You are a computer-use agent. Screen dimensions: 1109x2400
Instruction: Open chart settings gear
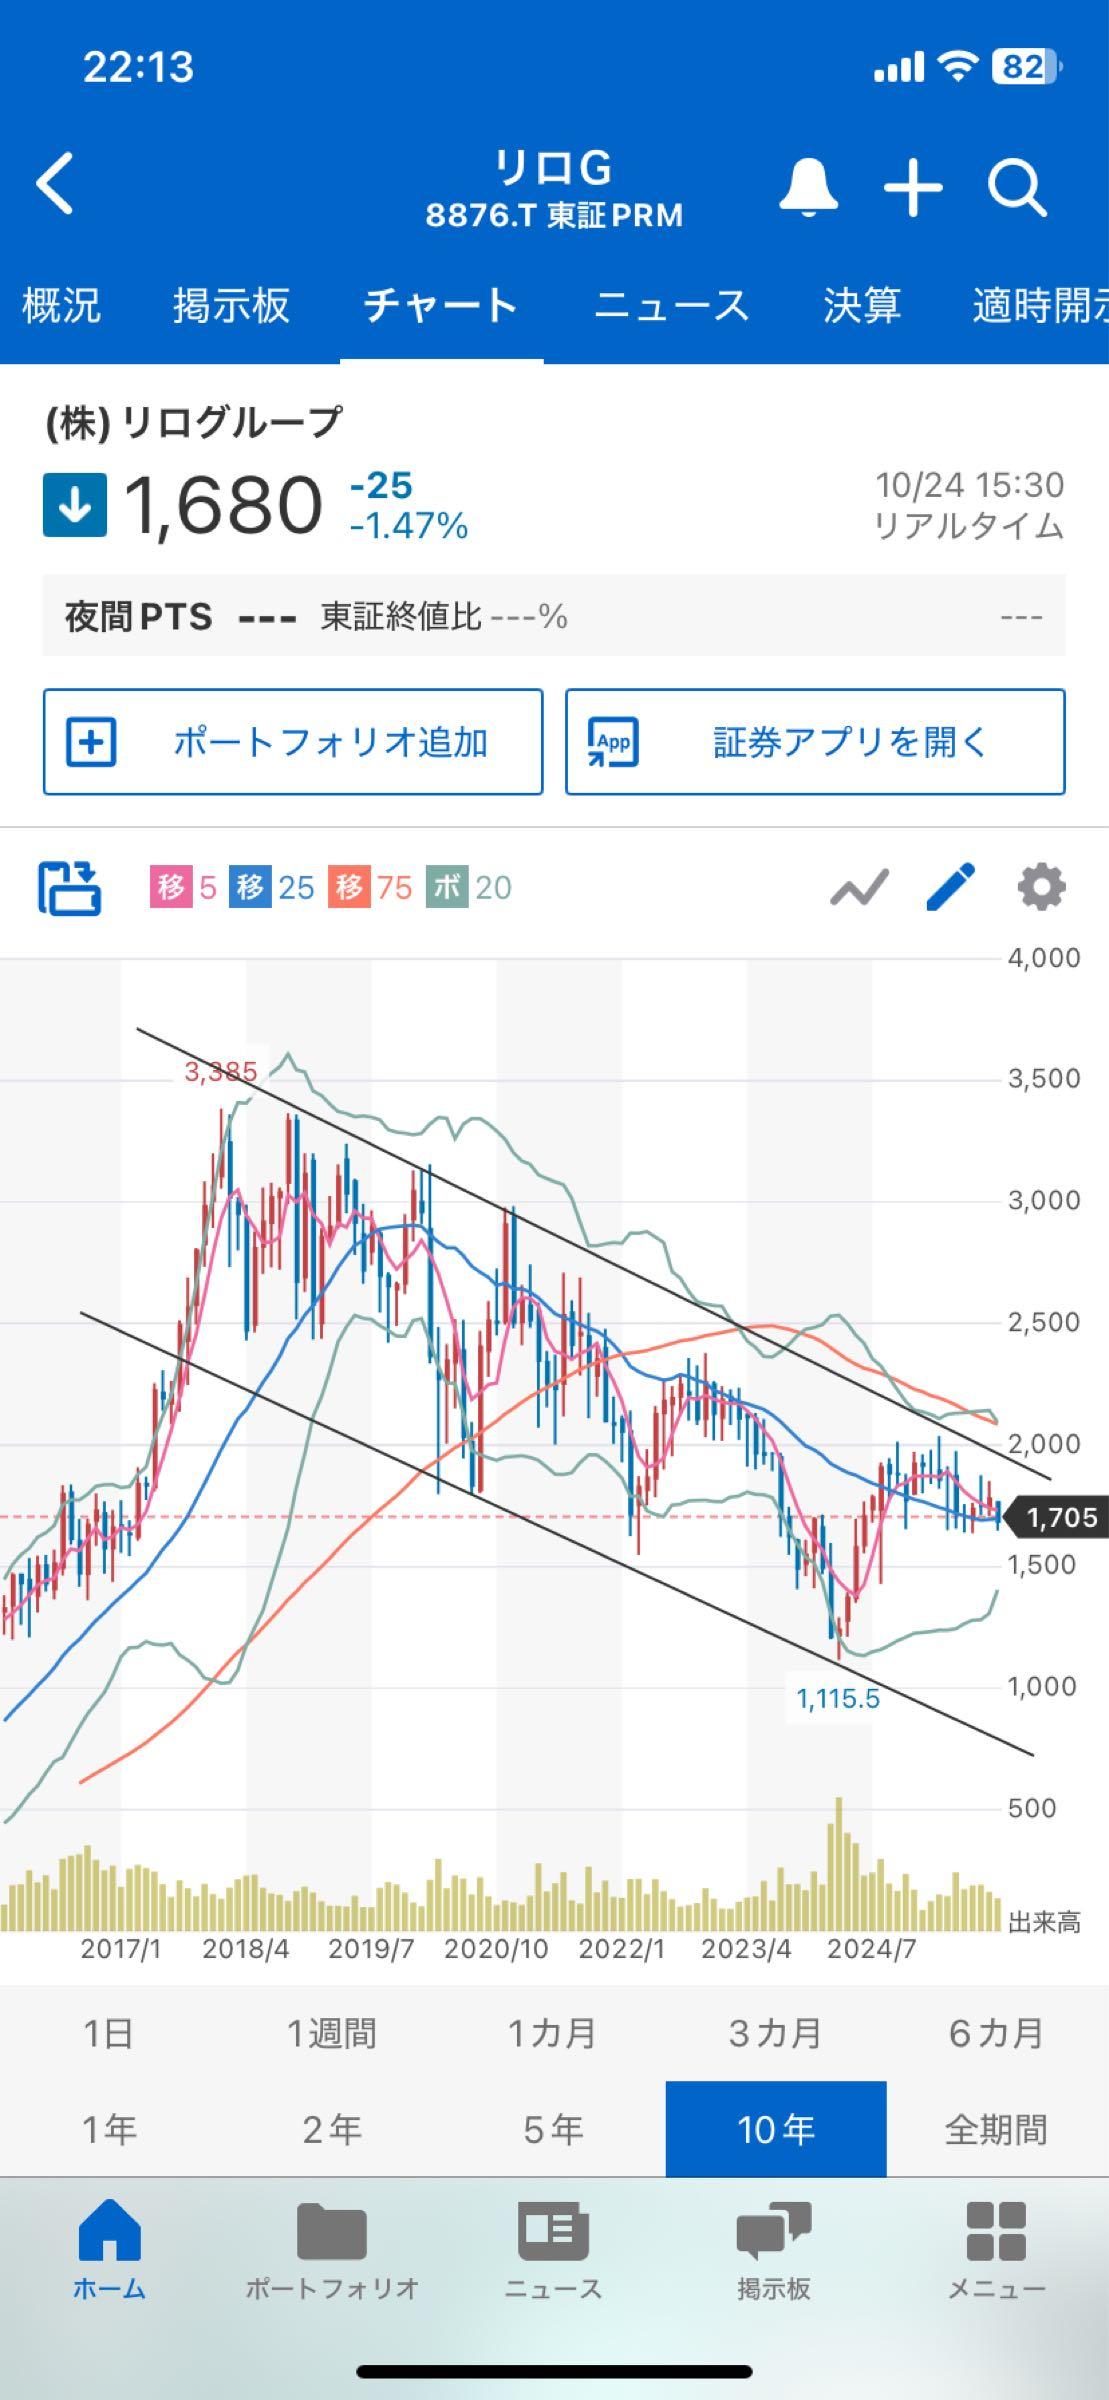(x=1040, y=886)
